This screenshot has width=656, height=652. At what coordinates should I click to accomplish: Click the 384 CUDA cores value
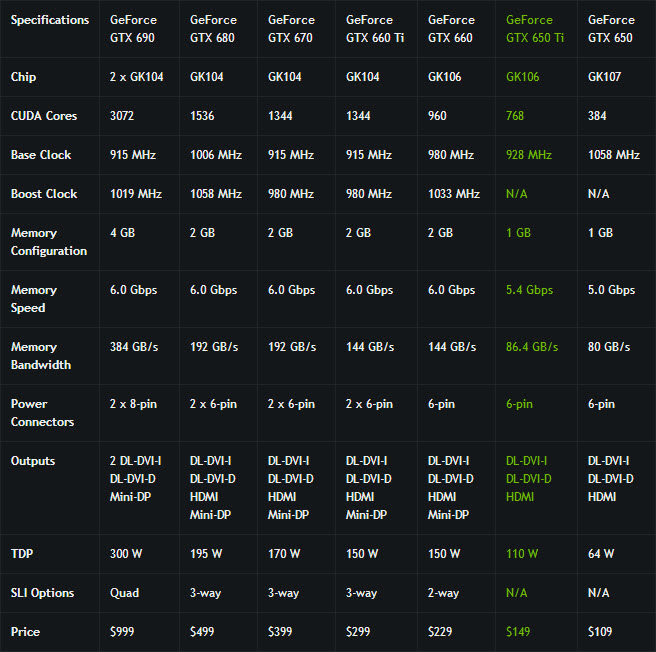pos(597,116)
